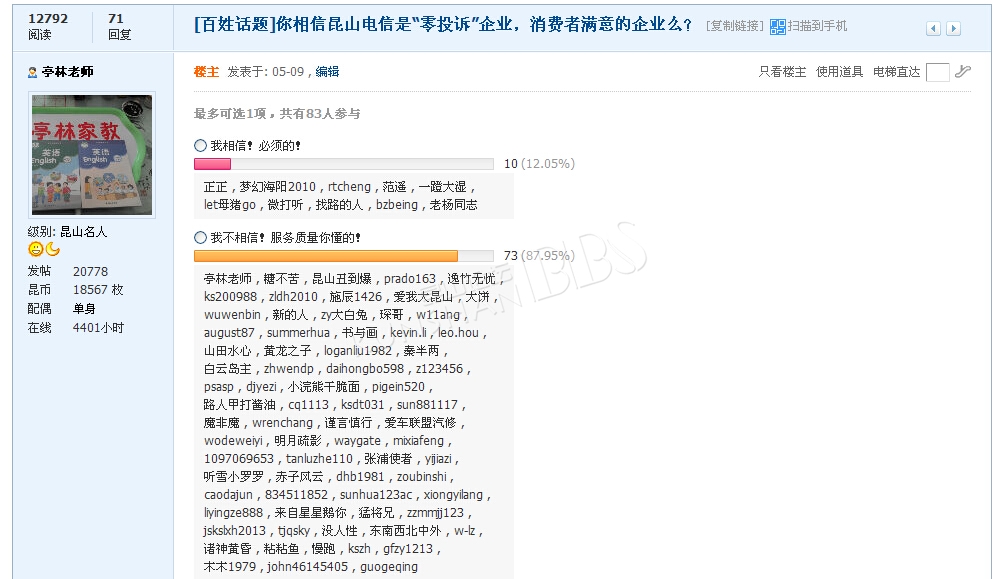Select the '我相信！必须的' poll option

[200, 146]
